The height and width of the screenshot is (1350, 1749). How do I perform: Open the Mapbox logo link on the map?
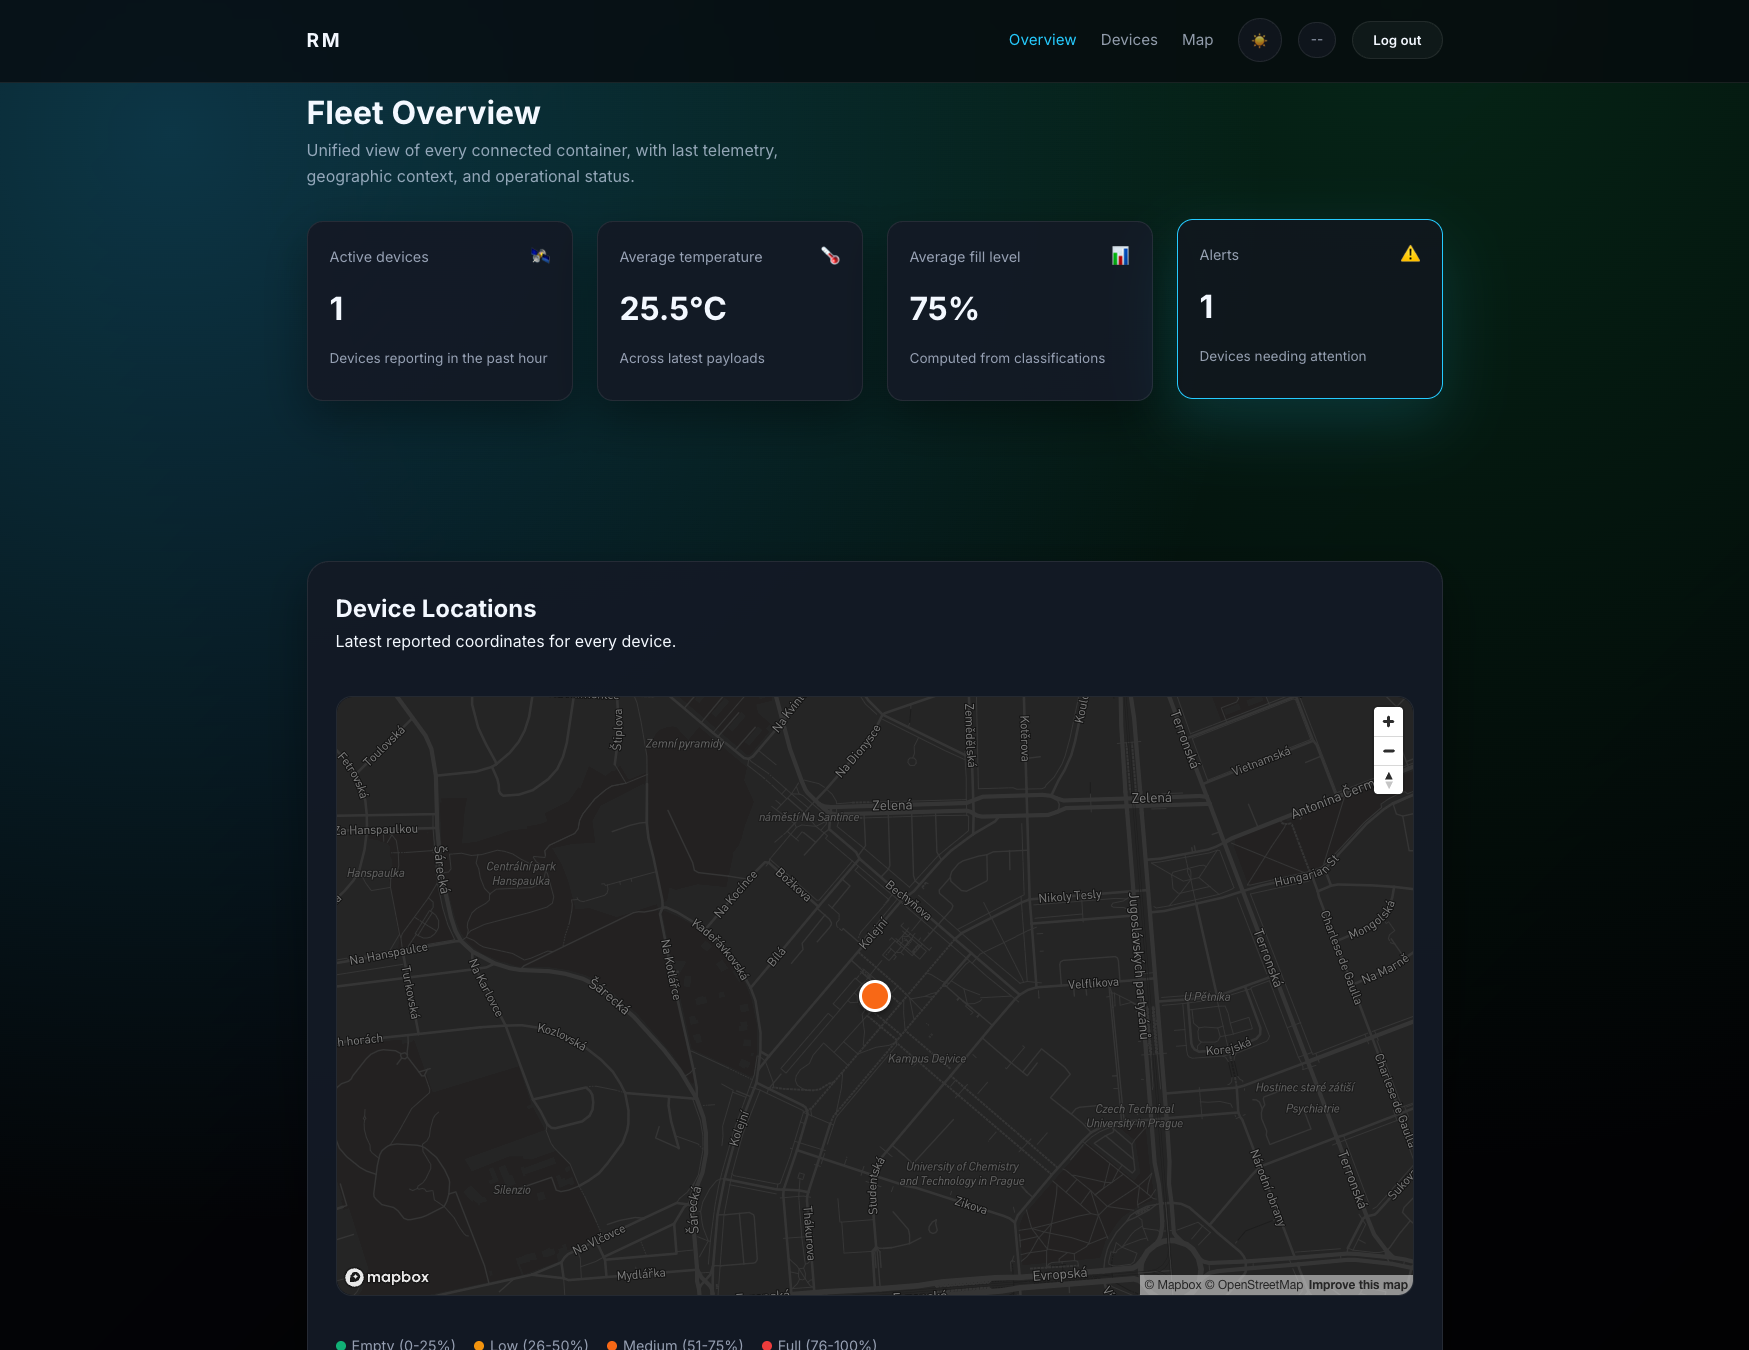point(387,1277)
